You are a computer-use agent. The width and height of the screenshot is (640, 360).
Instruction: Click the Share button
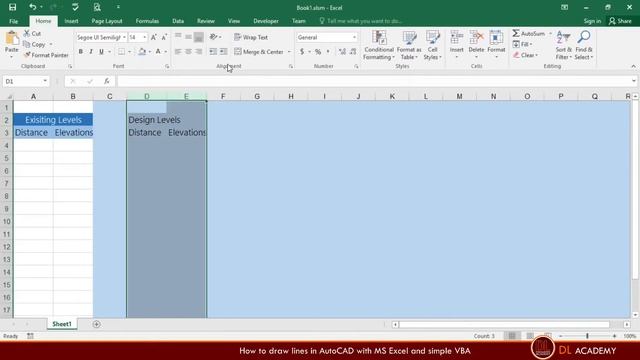620,21
